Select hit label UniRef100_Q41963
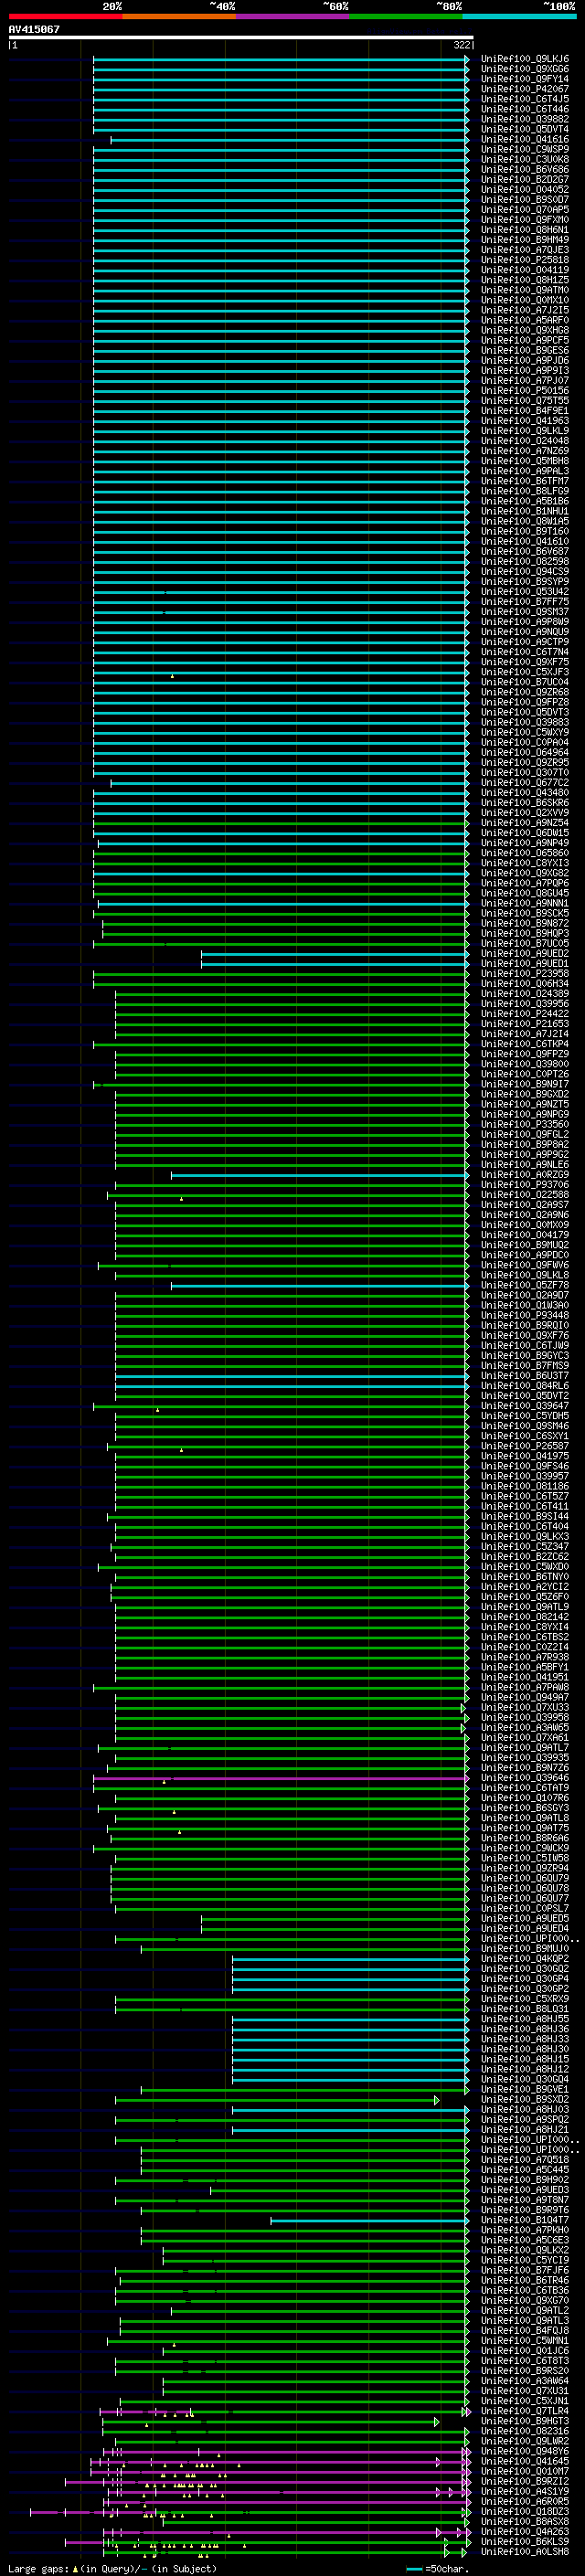The image size is (585, 2576). [x=524, y=420]
